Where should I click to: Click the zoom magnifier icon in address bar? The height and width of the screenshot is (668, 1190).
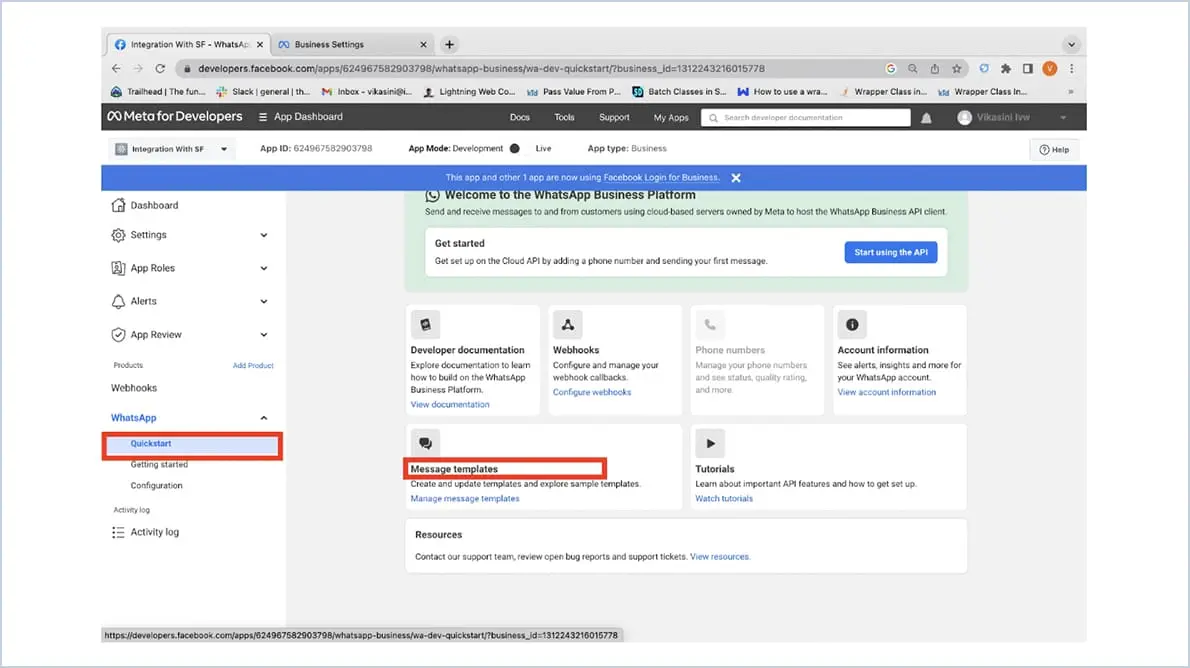pyautogui.click(x=913, y=68)
